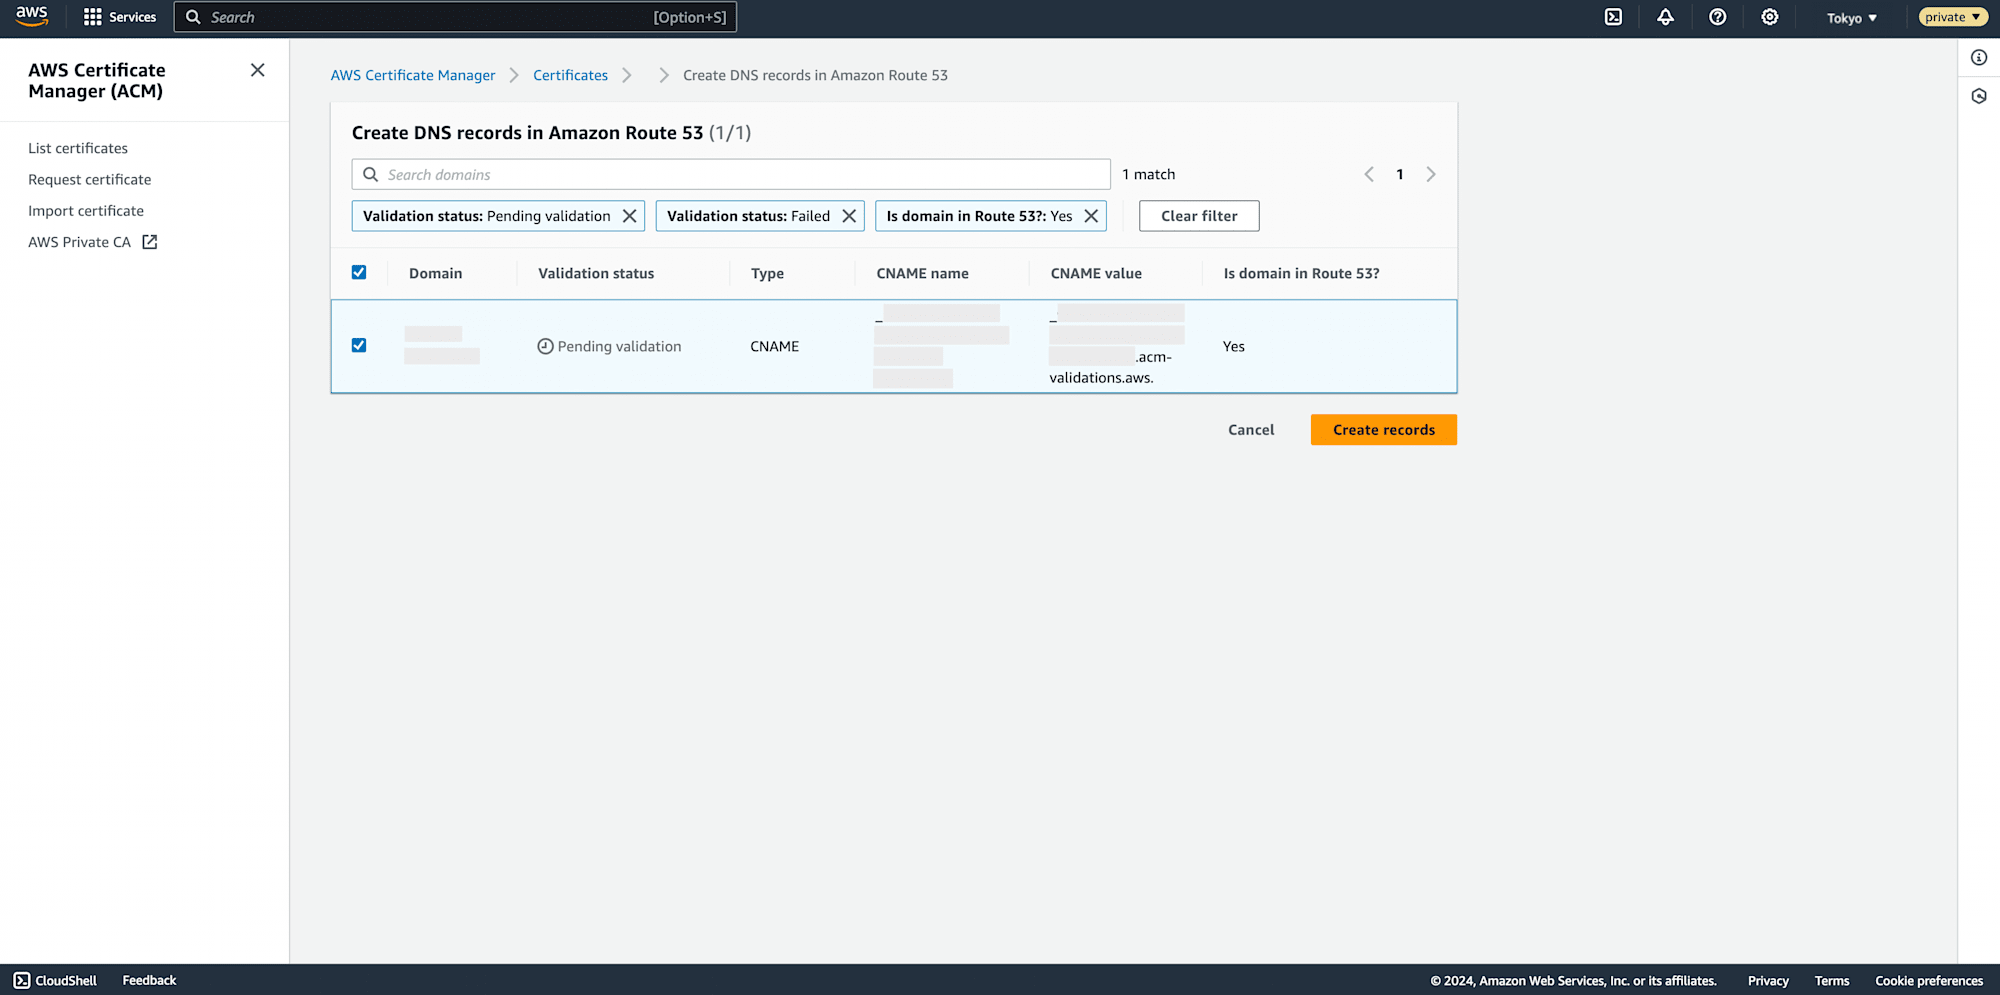Click the Yes cell in the row
2000x995 pixels.
[1233, 346]
